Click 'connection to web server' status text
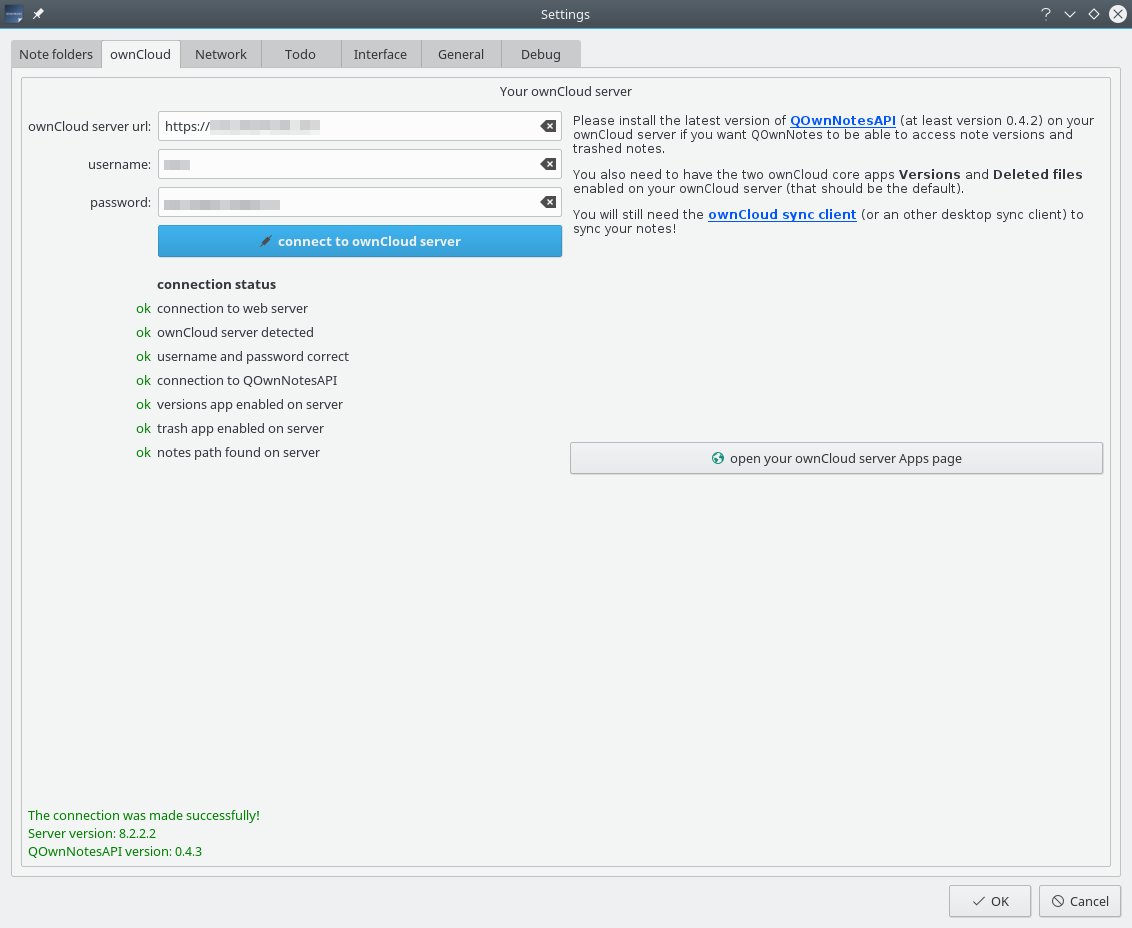The height and width of the screenshot is (928, 1132). (x=232, y=308)
